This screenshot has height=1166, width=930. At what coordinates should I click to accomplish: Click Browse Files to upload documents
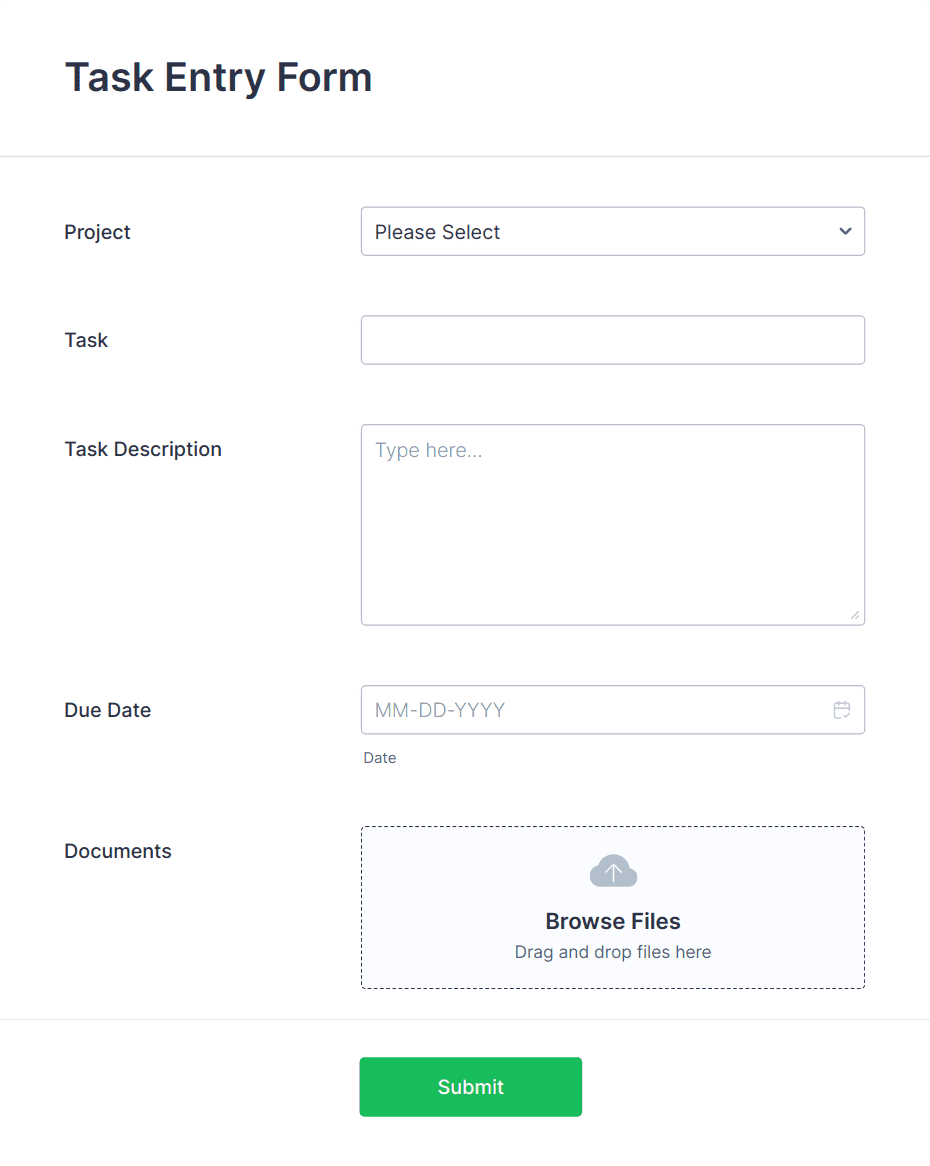pos(612,921)
